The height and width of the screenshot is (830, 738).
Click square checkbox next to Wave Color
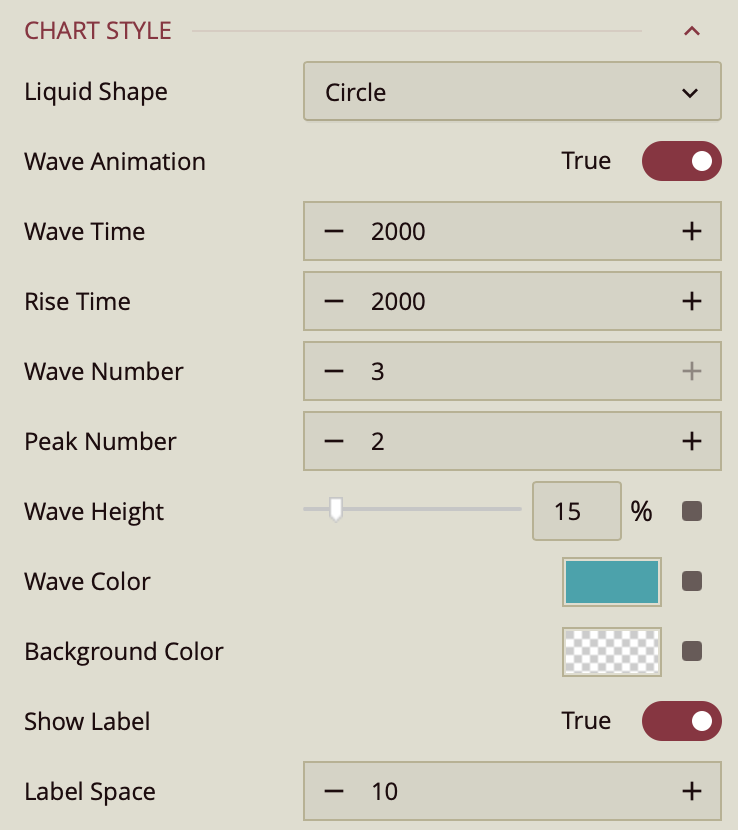(691, 582)
